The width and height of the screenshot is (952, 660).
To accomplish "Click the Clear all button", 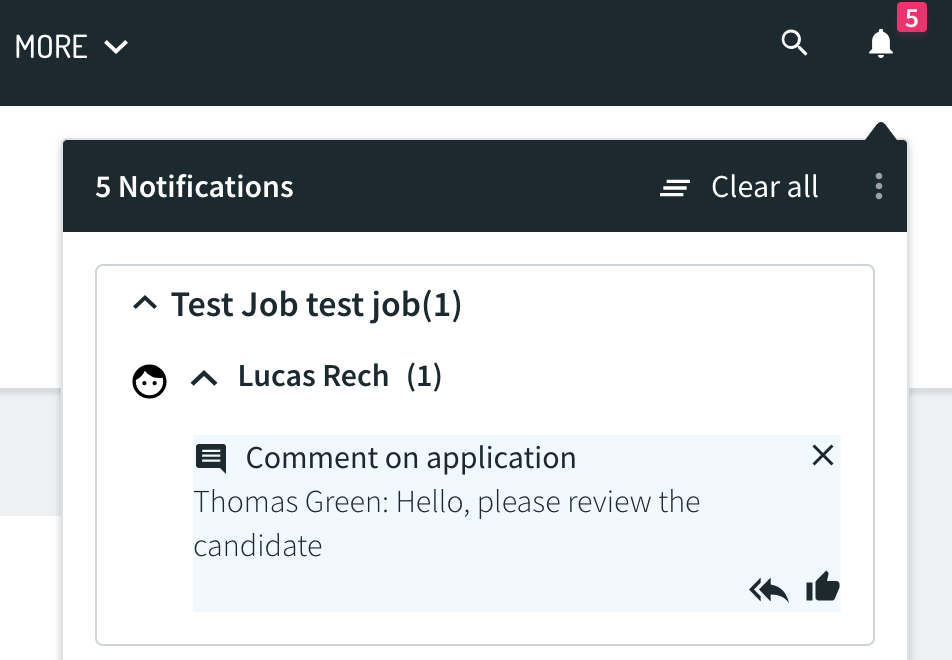I will point(738,186).
